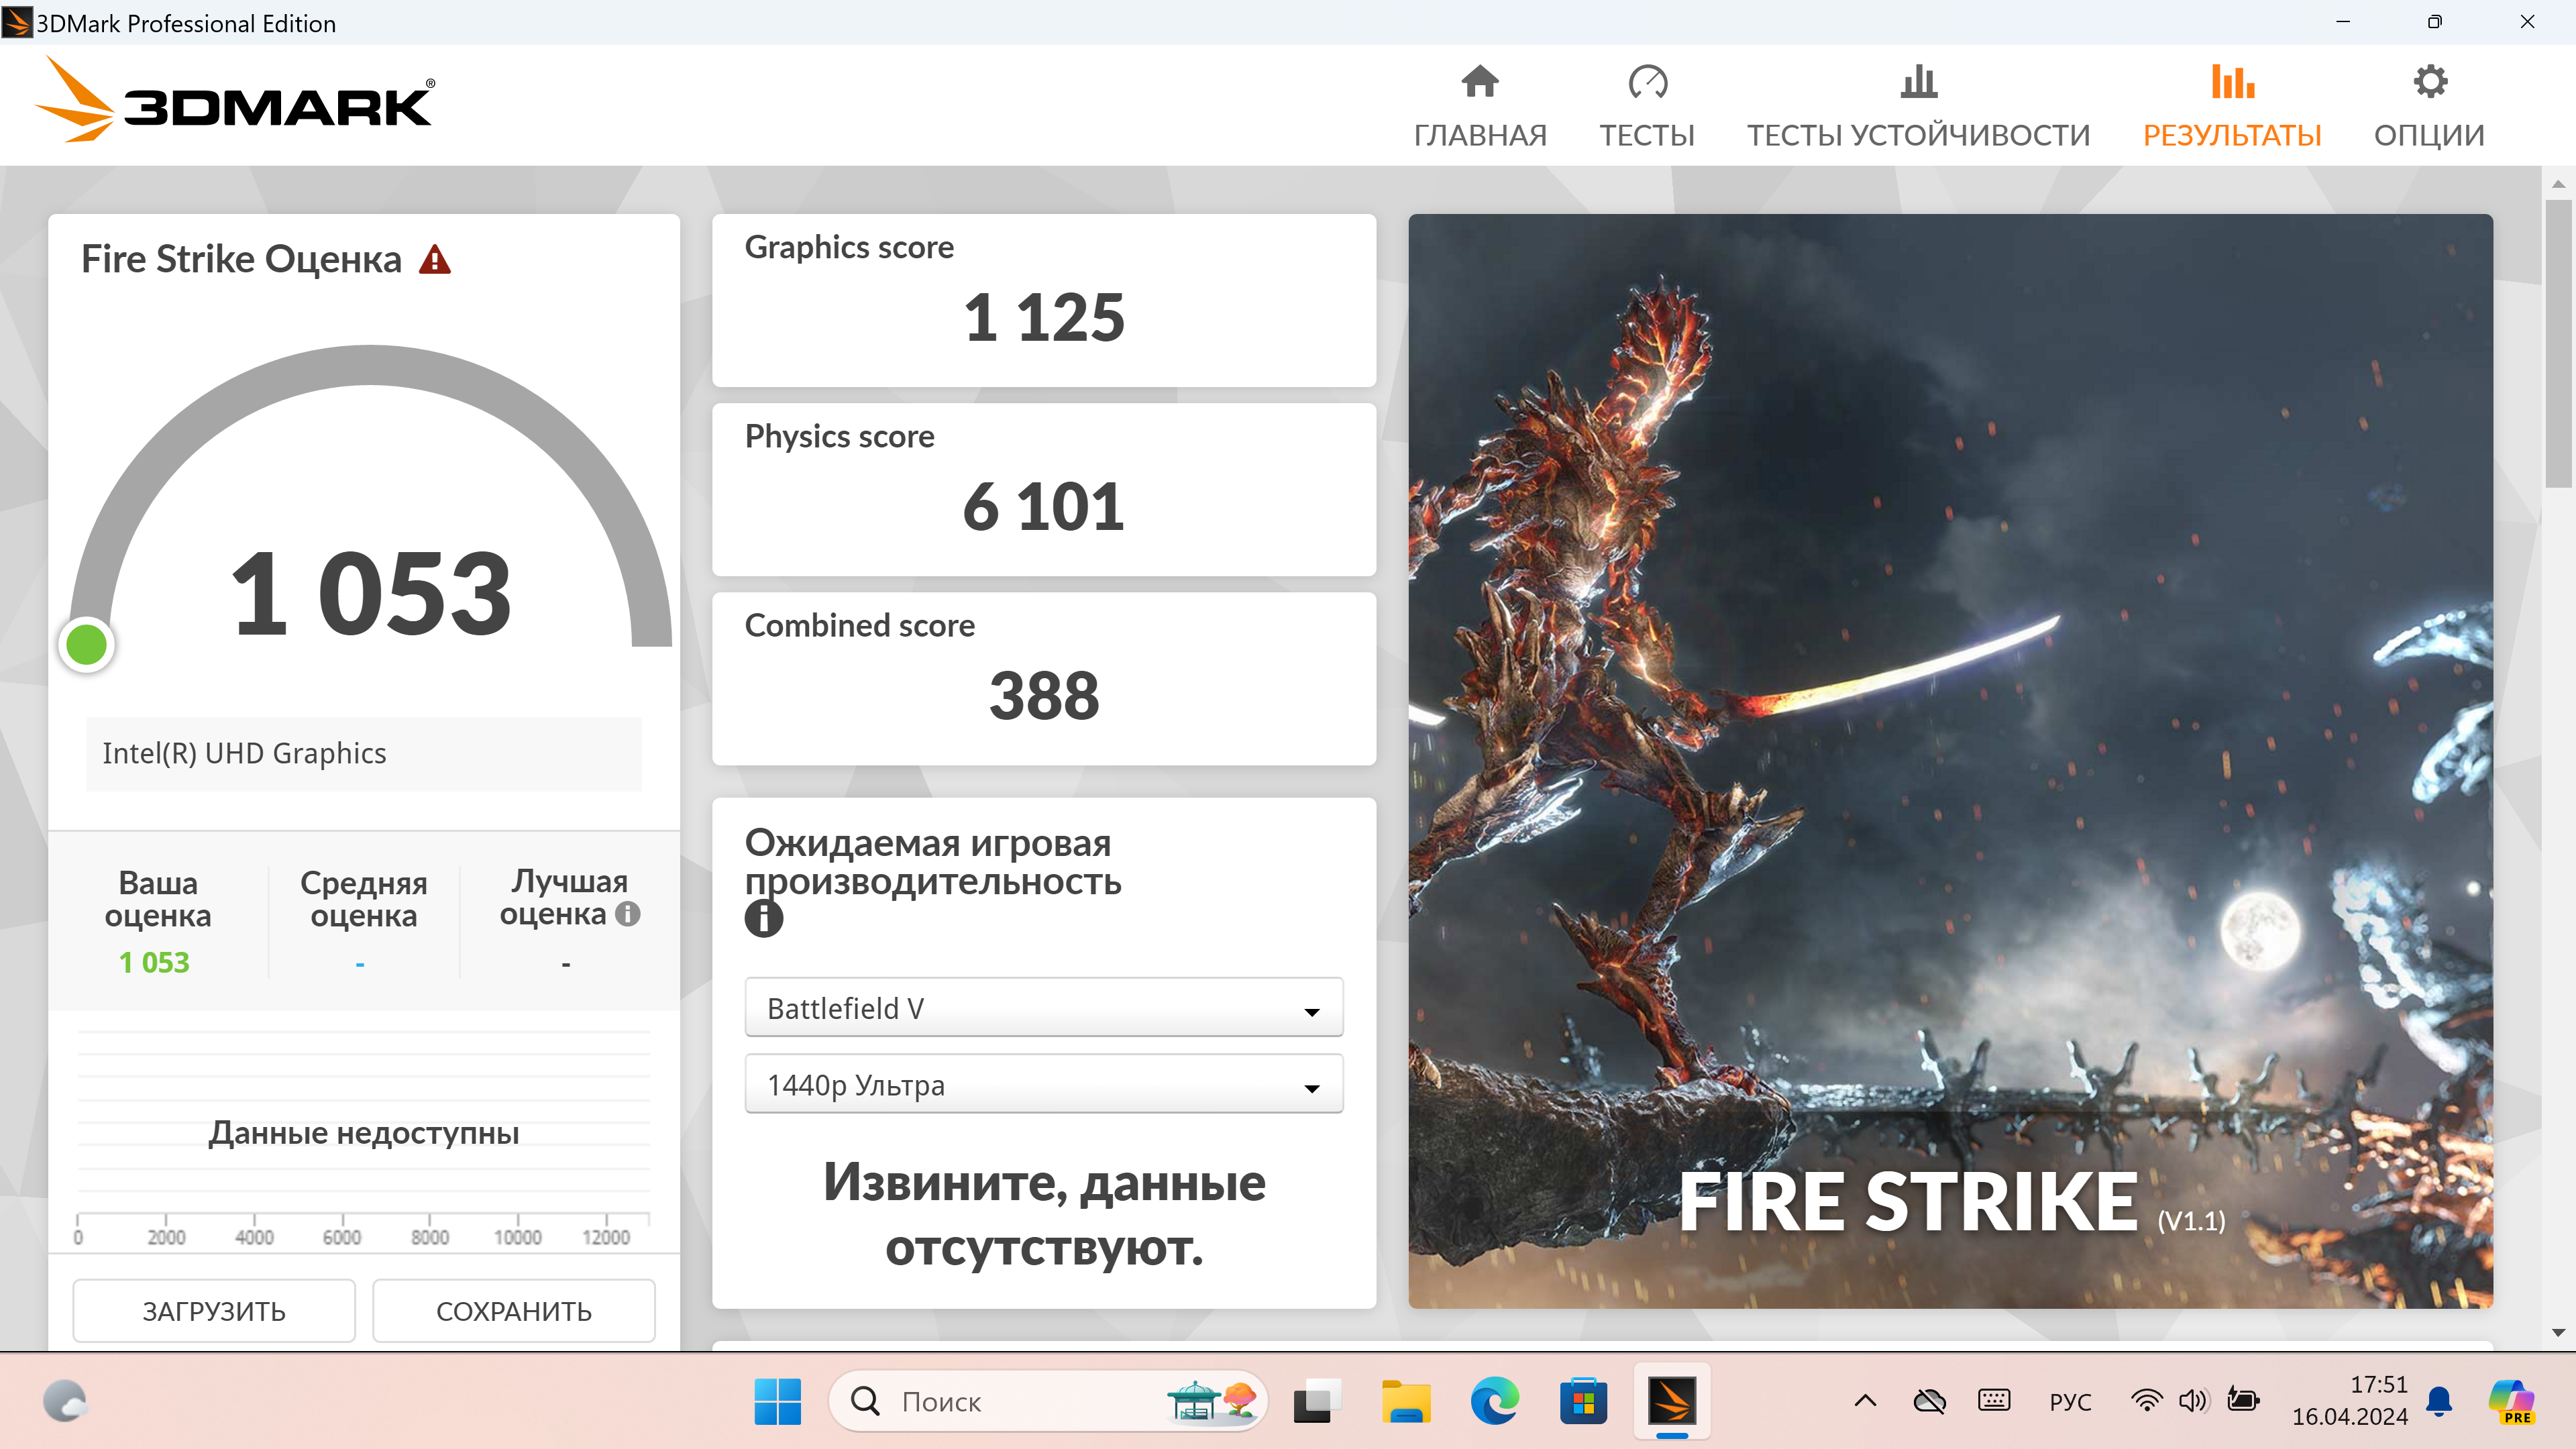Open Microsoft Edge from taskbar
Viewport: 2576px width, 1449px height.
coord(1494,1401)
